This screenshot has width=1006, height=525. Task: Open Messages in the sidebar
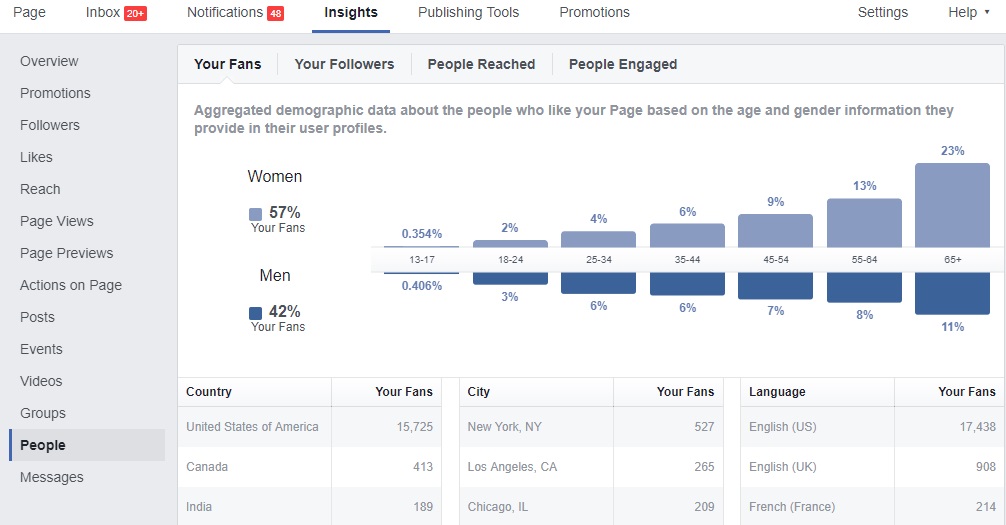52,477
